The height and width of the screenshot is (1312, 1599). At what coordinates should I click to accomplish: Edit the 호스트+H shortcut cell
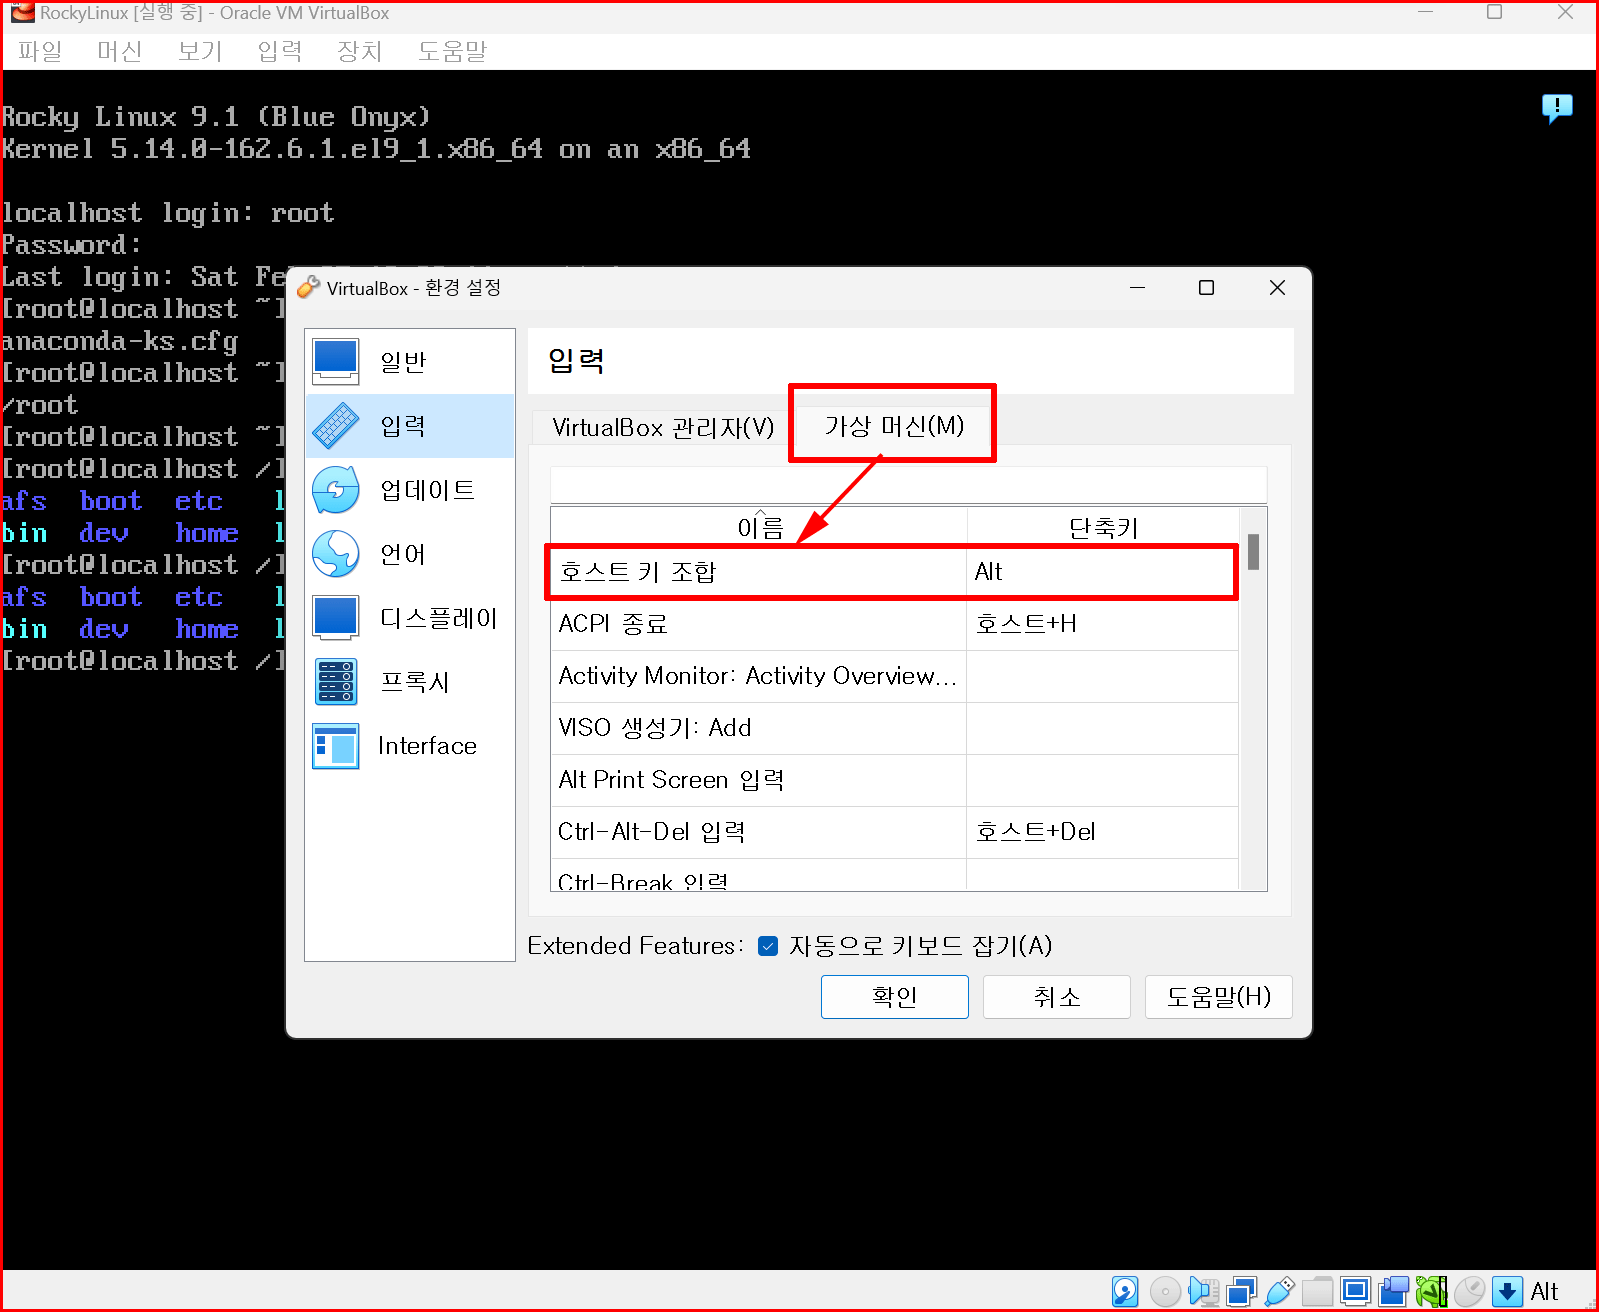click(1103, 624)
